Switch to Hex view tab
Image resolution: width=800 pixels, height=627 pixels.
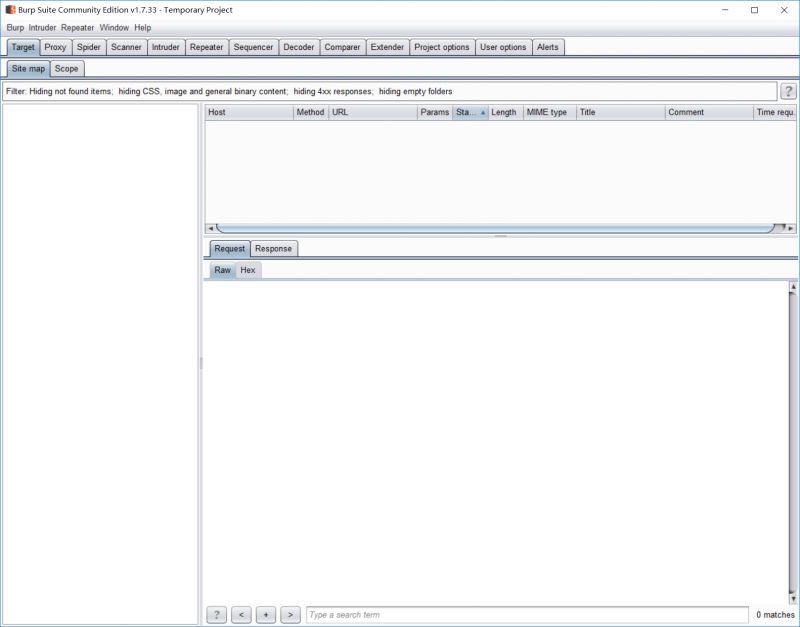tap(248, 270)
